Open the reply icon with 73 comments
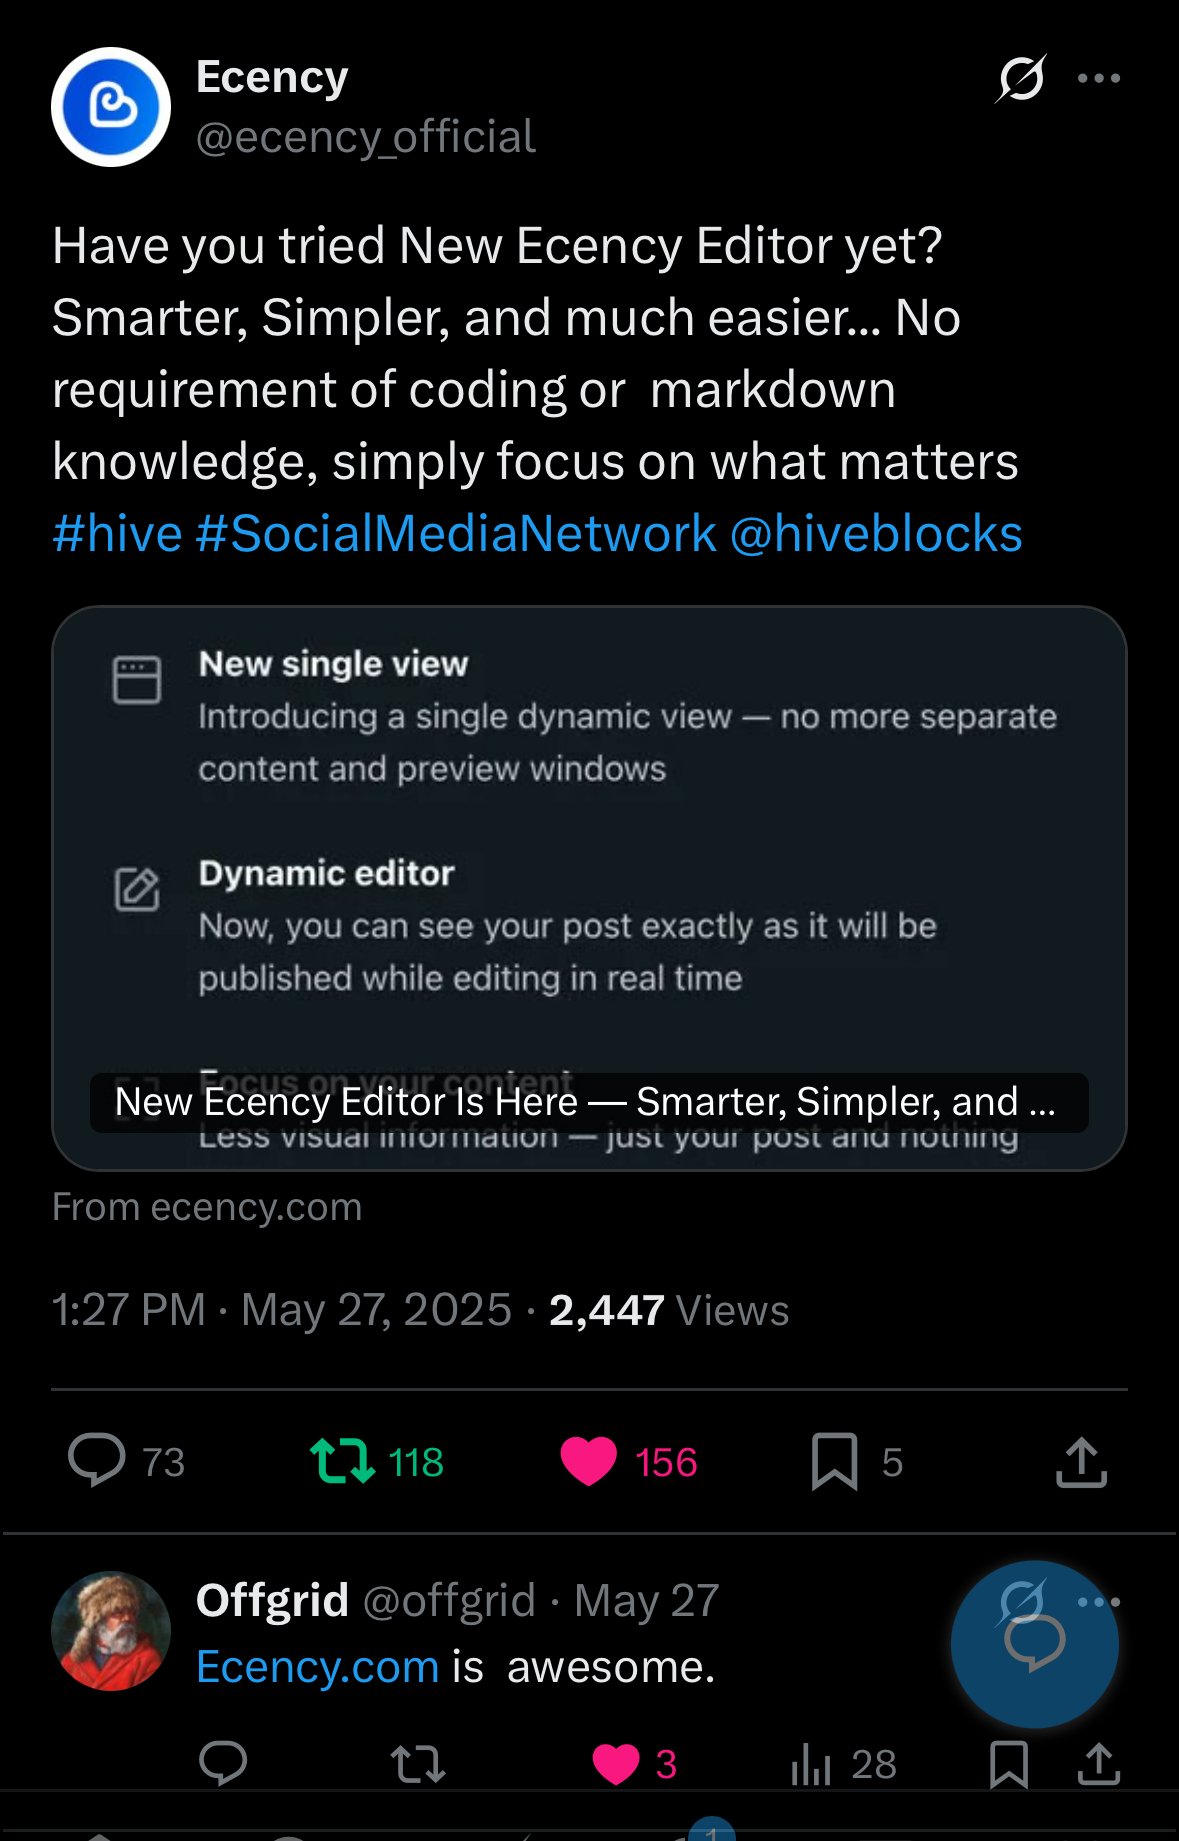 [97, 1461]
